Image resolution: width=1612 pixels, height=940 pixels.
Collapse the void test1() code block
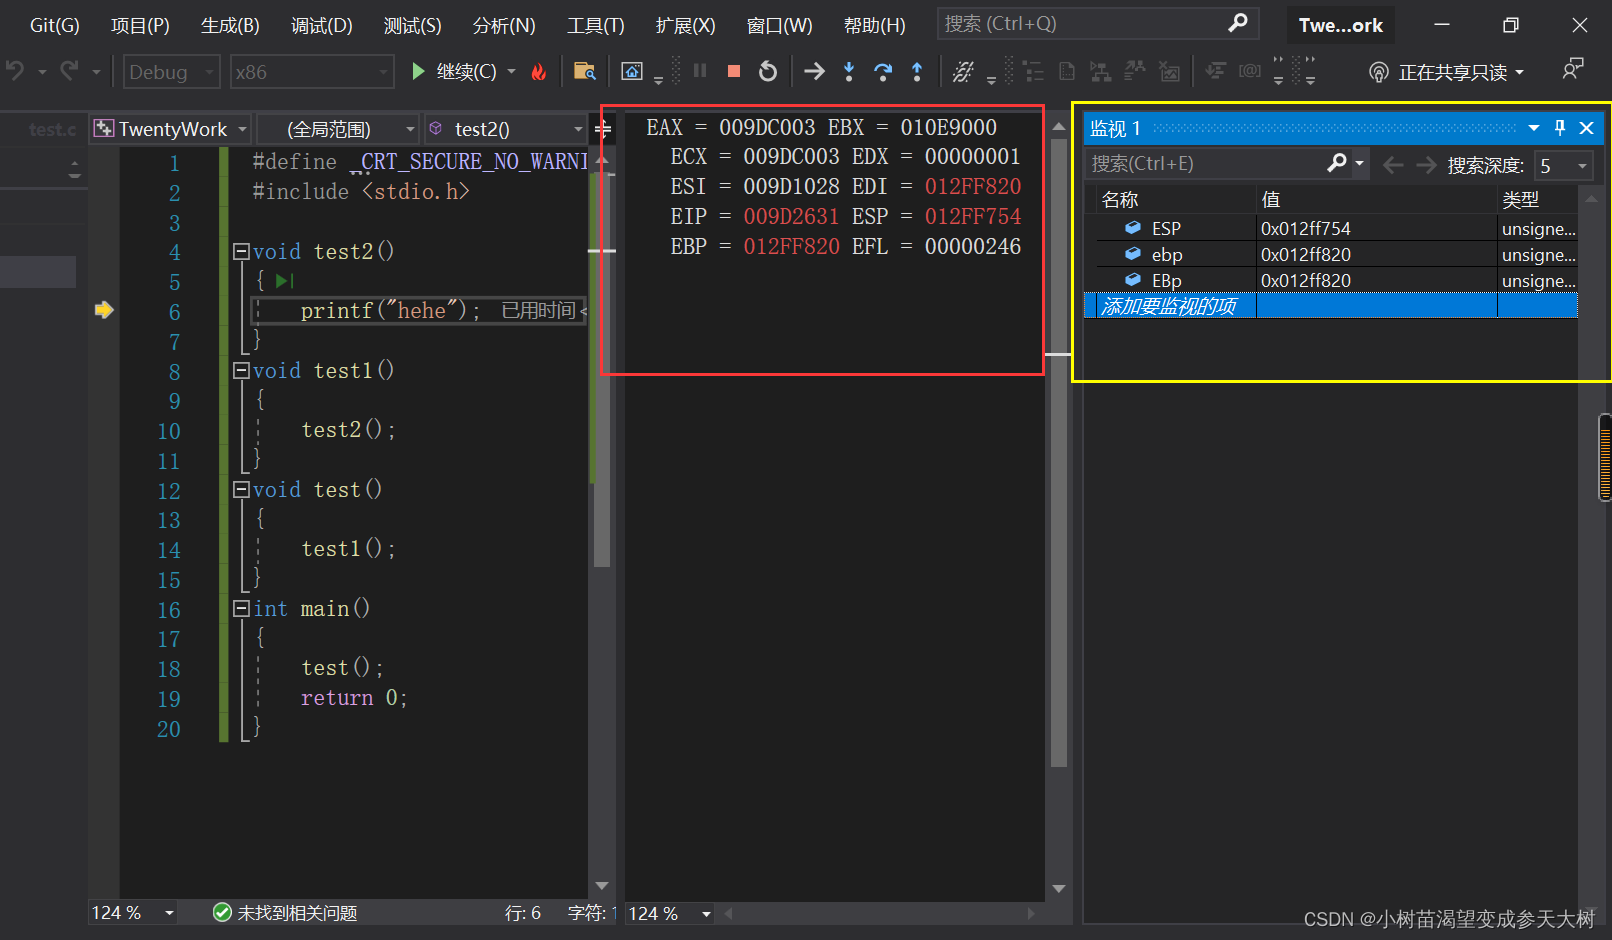pyautogui.click(x=241, y=370)
